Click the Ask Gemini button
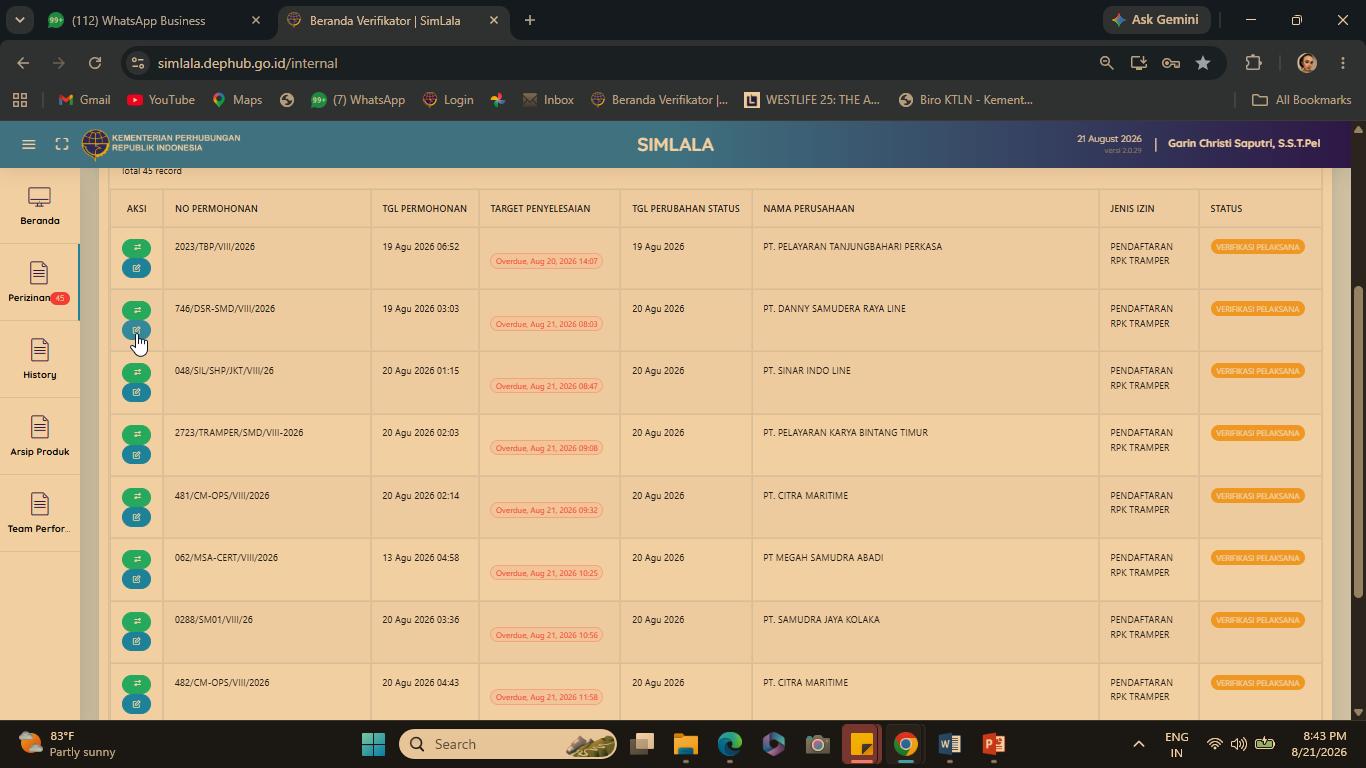 click(1157, 20)
